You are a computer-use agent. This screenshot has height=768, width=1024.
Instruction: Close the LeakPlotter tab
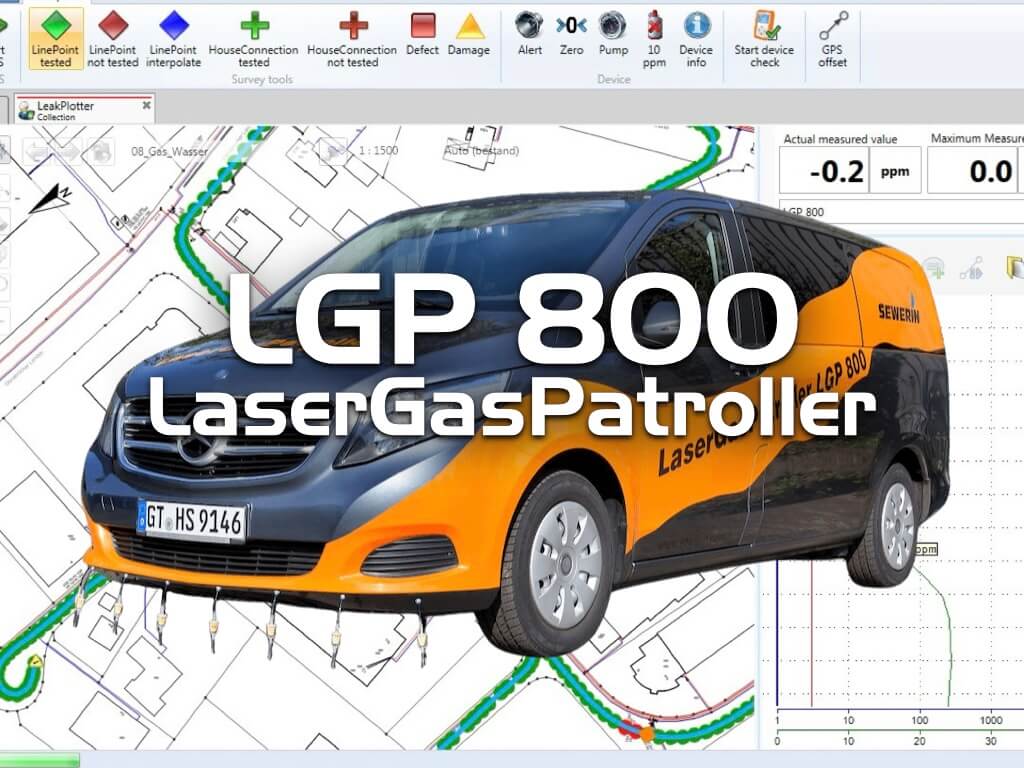click(x=146, y=104)
